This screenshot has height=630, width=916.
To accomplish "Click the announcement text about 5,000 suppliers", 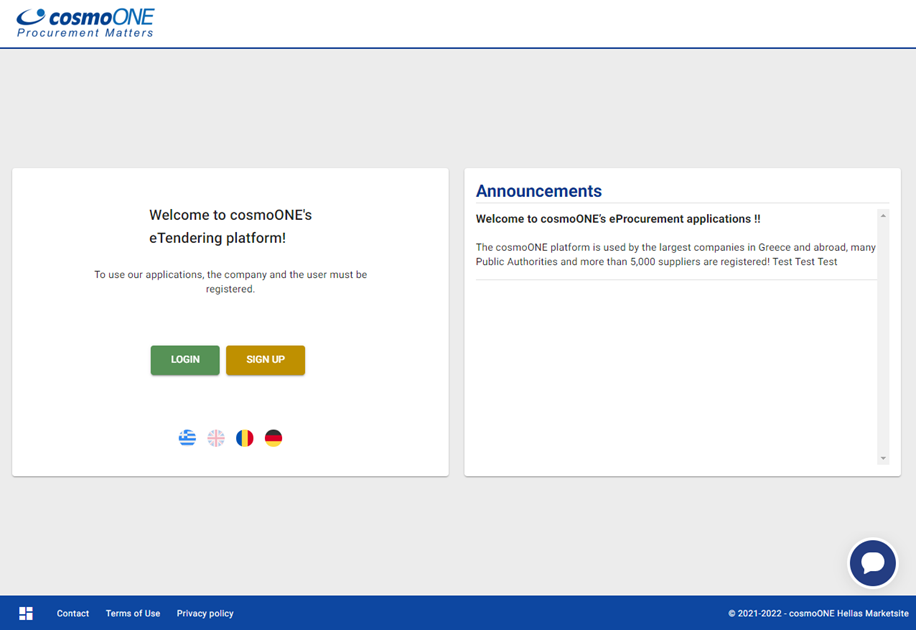I will (x=675, y=254).
